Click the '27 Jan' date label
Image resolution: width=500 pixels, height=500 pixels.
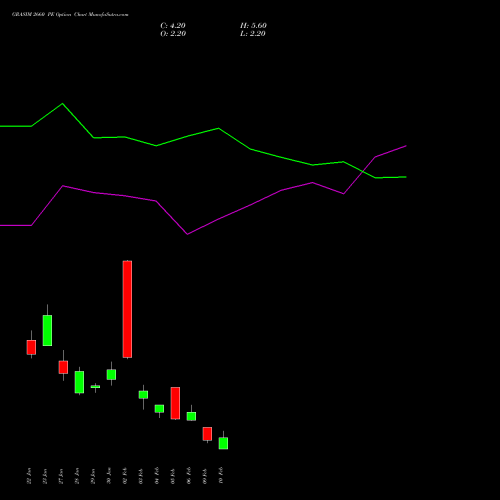coord(61,476)
